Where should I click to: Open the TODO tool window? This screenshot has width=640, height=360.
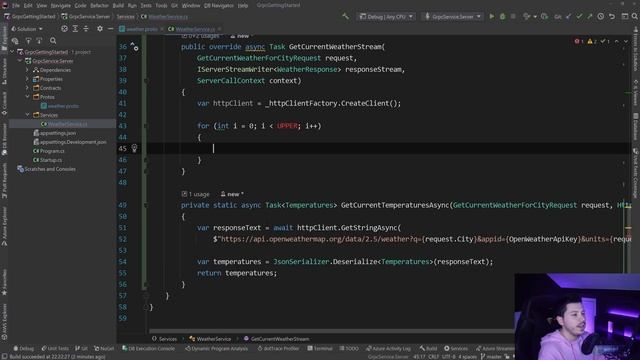click(349, 349)
